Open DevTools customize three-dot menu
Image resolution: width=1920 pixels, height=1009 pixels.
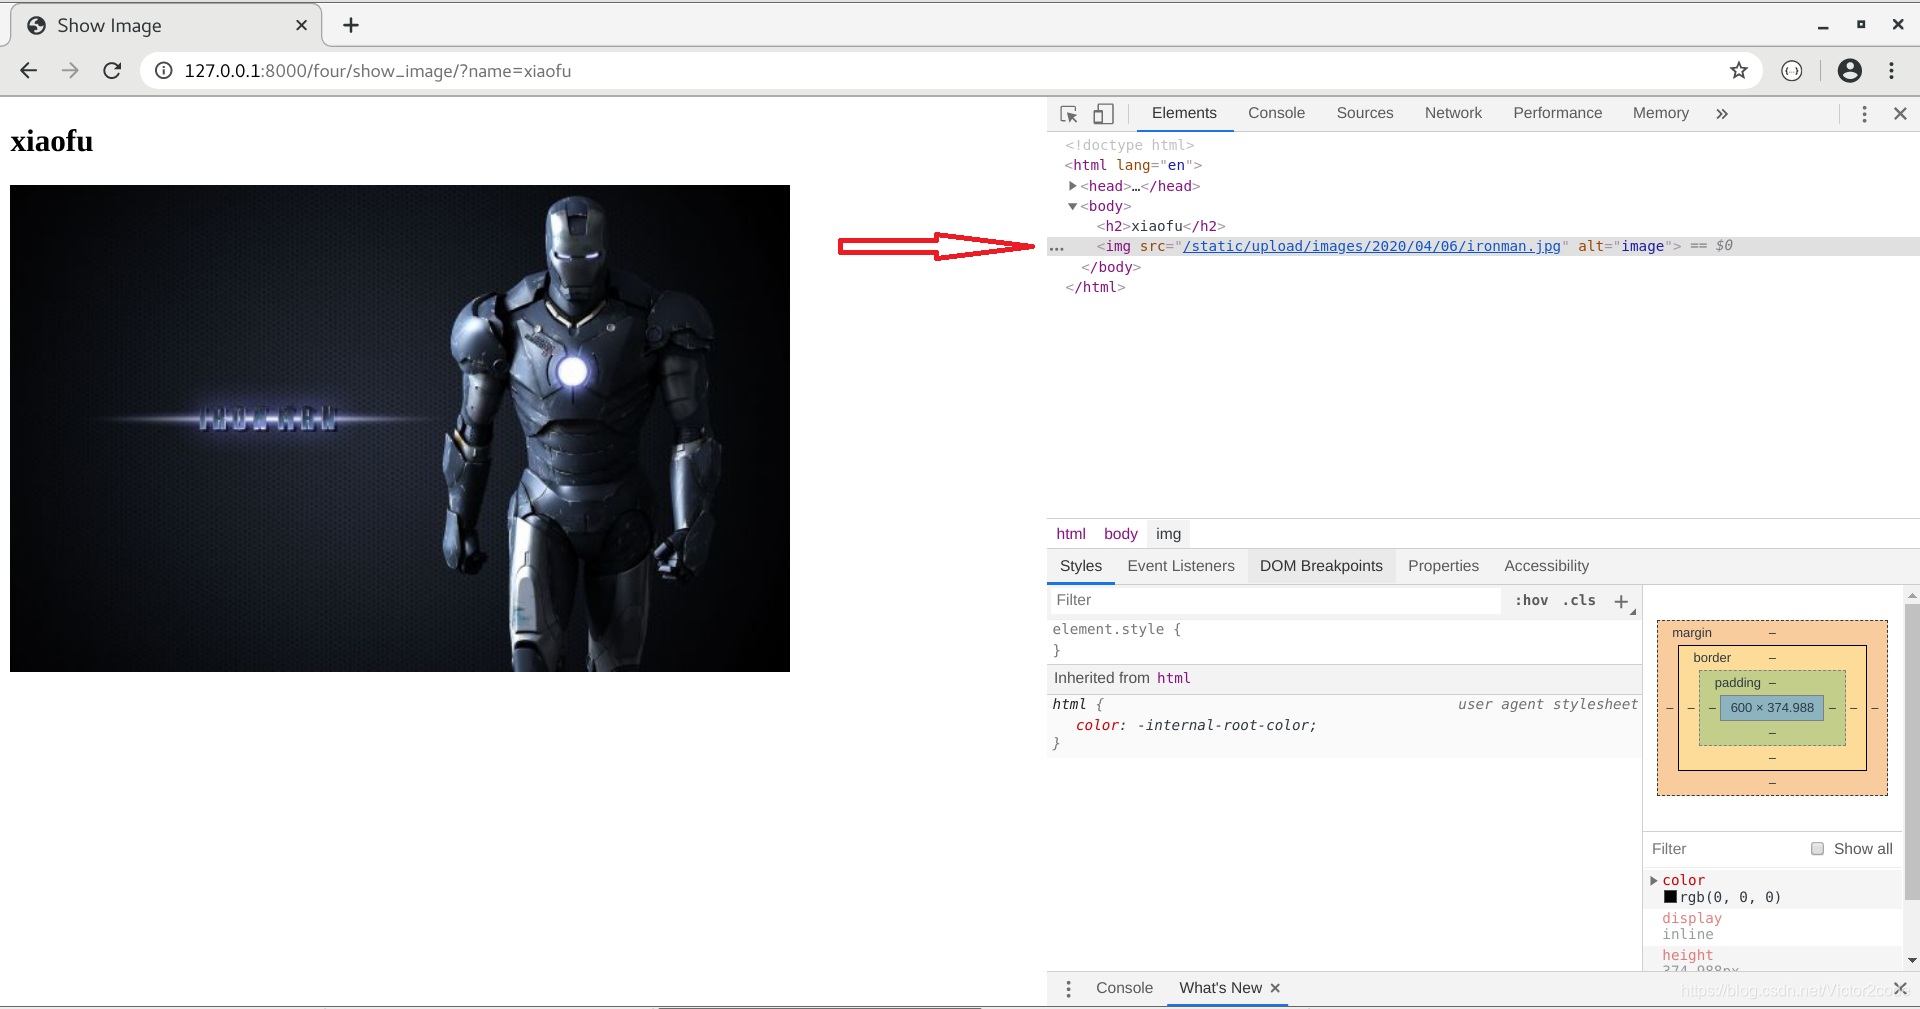1864,114
